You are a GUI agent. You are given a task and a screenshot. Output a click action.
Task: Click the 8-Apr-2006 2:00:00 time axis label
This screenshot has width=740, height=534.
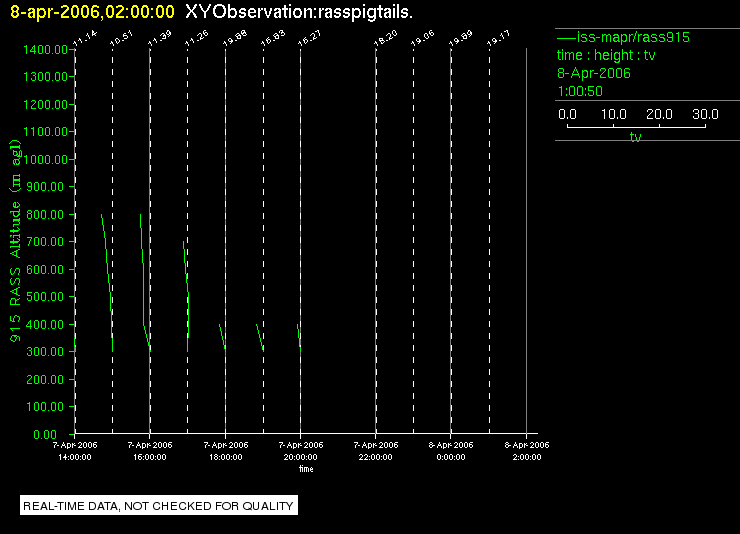coord(527,451)
